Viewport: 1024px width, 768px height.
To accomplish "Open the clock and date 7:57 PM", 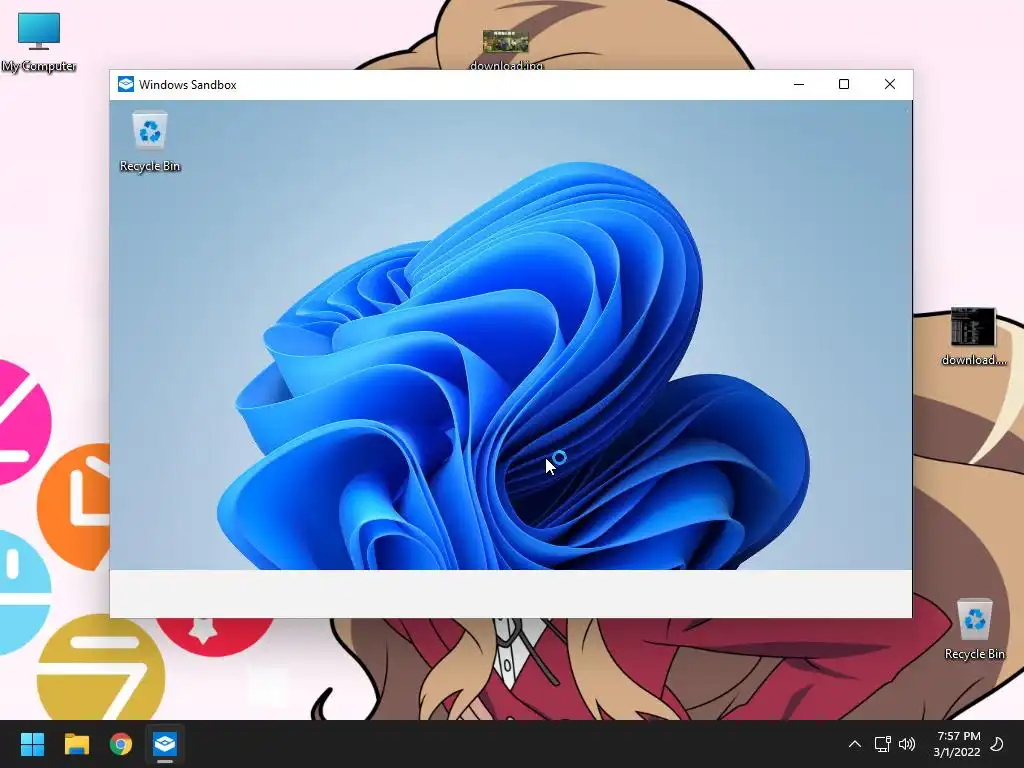I will click(957, 744).
